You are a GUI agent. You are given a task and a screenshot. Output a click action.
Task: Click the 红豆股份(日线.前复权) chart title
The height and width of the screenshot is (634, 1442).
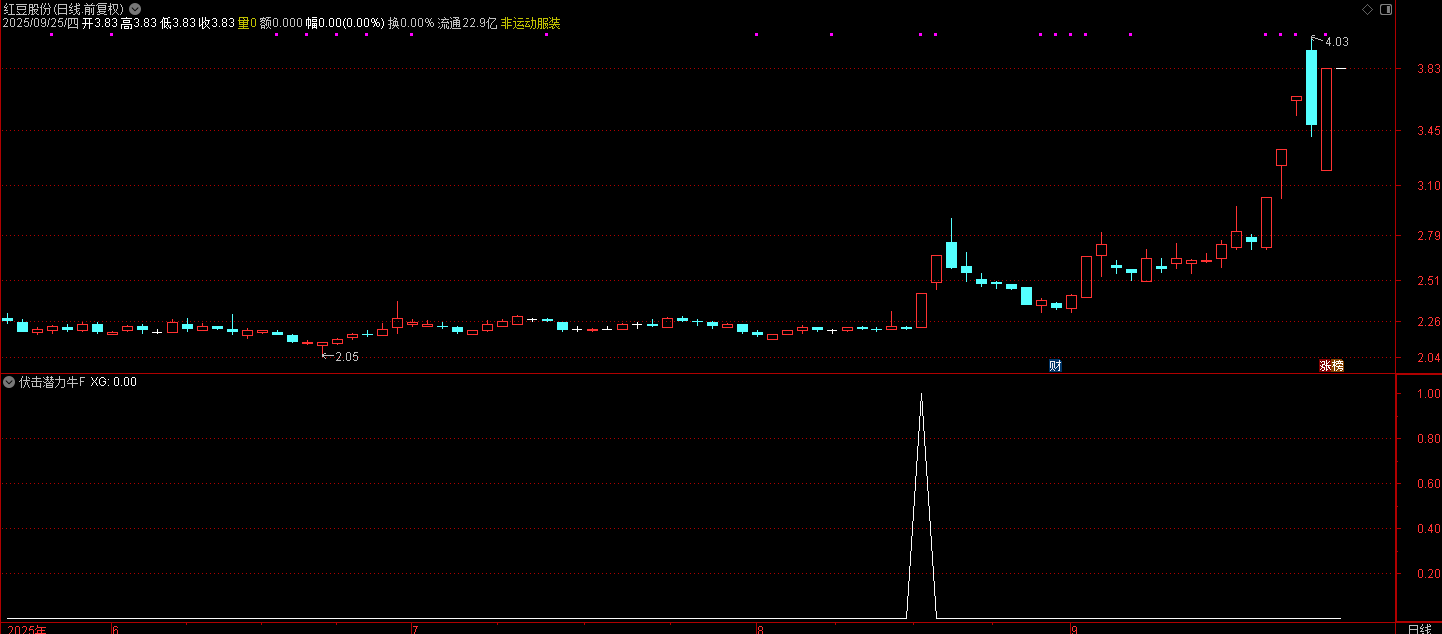64,9
